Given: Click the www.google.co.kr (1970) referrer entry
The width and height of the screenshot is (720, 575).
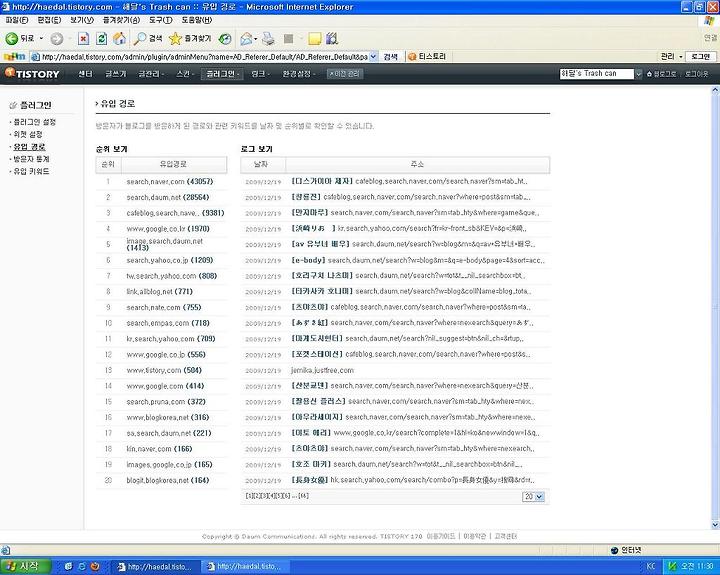Looking at the screenshot, I should coord(168,229).
